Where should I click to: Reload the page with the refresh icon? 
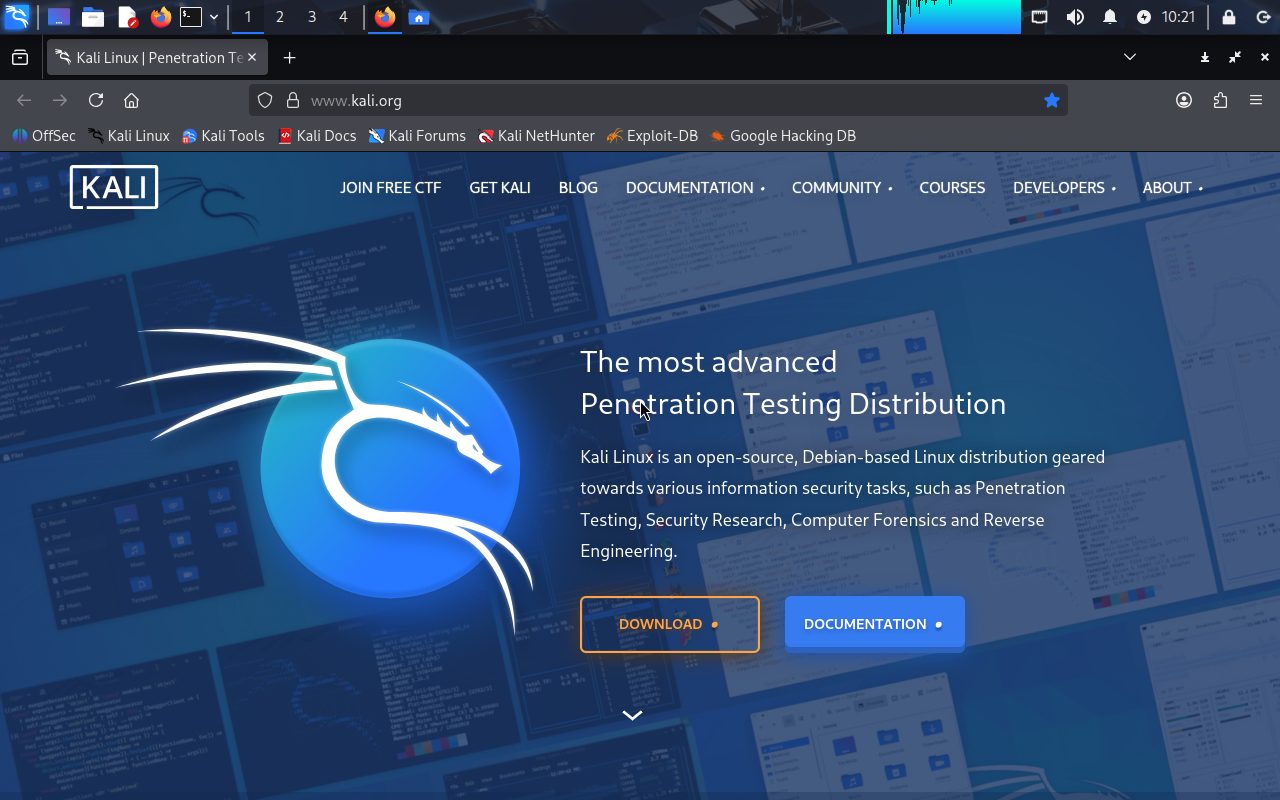coord(96,100)
